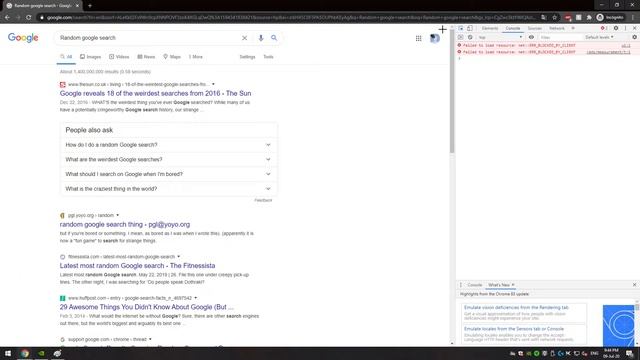640x360 pixels.
Task: Open the Default levels dropdown
Action: click(x=599, y=37)
